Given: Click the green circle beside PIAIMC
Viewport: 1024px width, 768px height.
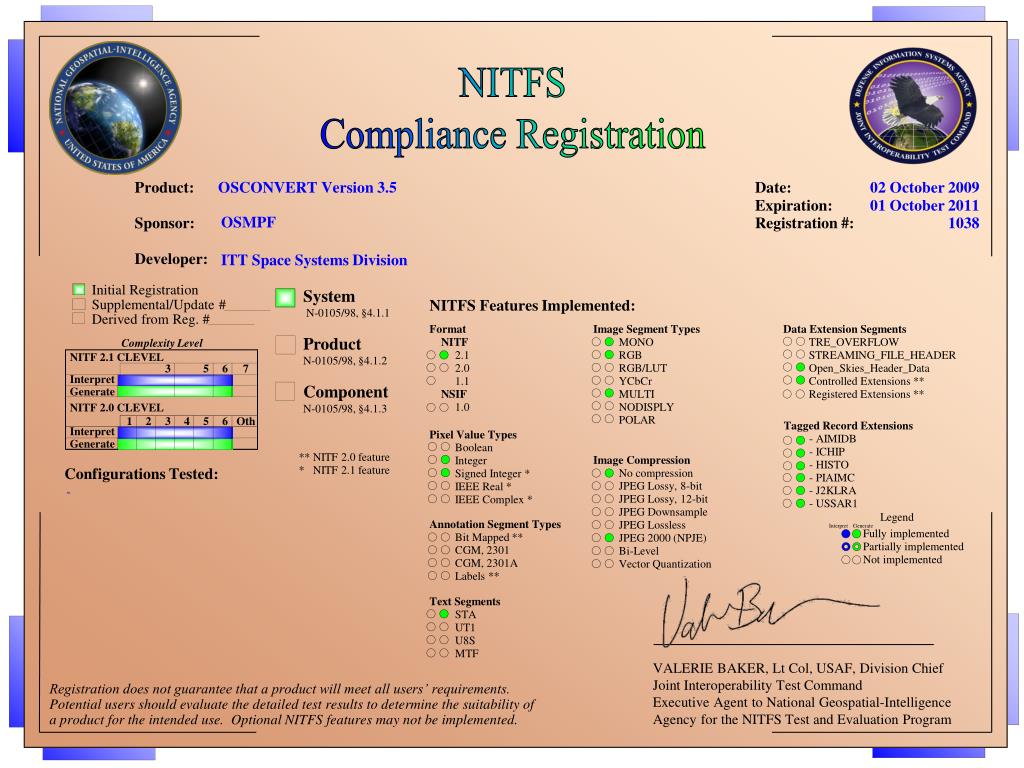Looking at the screenshot, I should pos(800,478).
